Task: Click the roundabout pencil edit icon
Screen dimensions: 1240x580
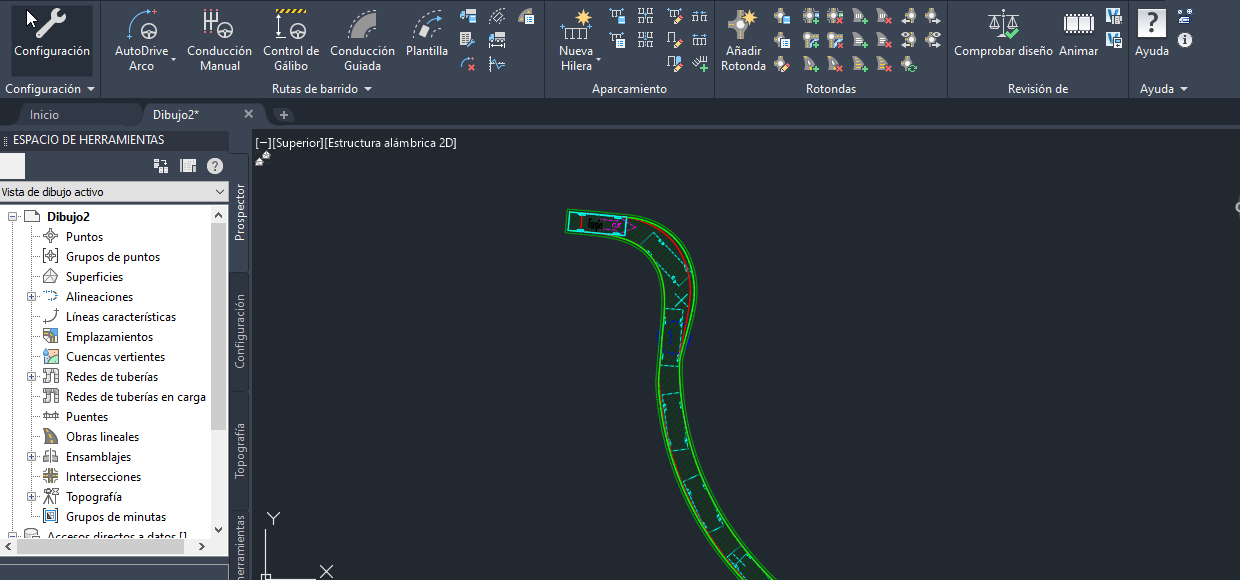Action: click(x=781, y=64)
